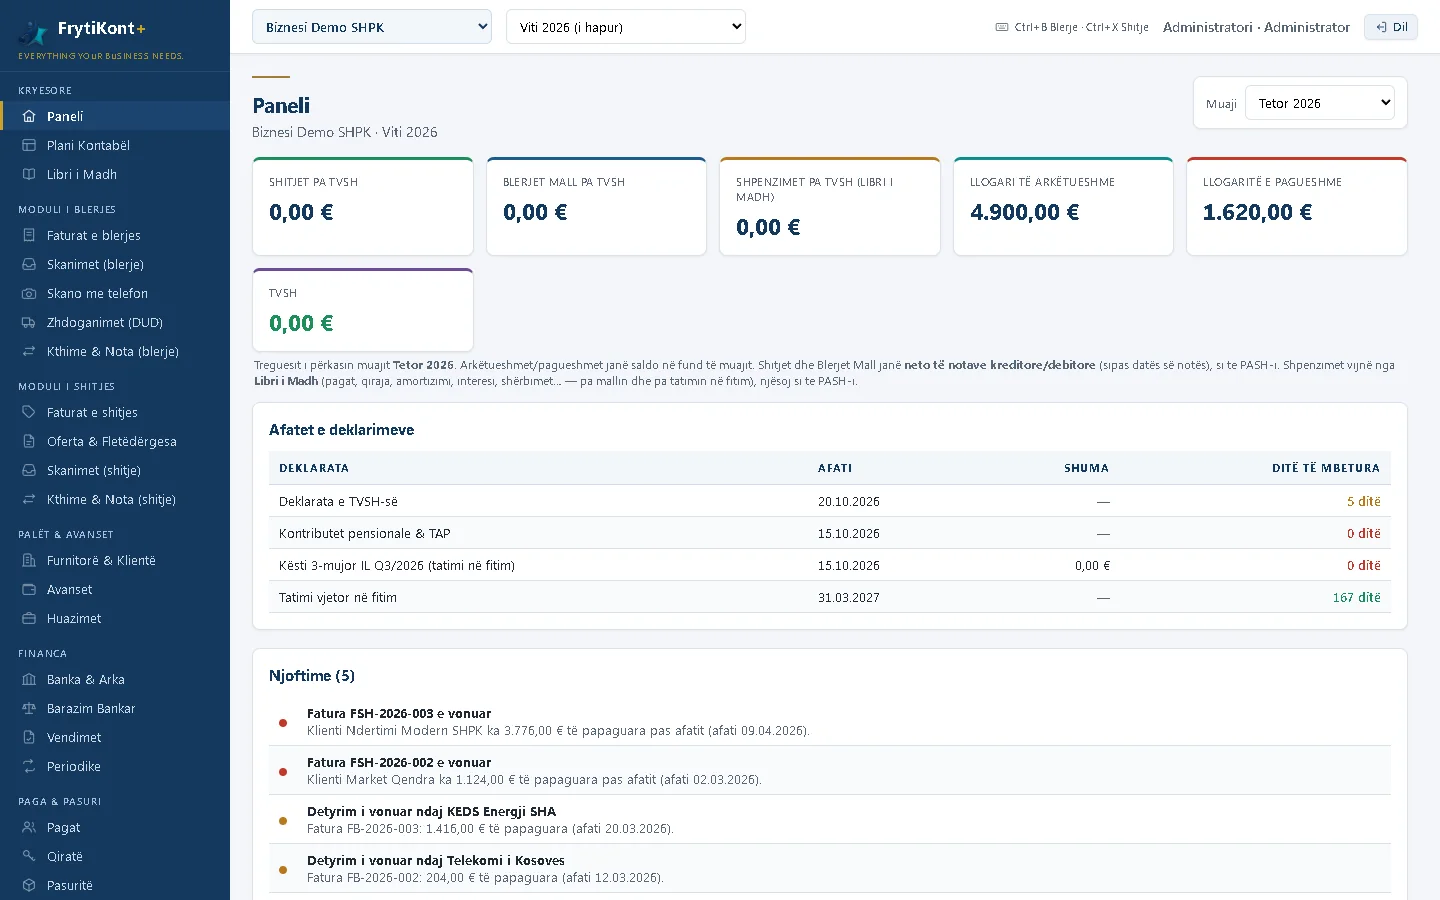Click the Barazim Bankar scales icon
The height and width of the screenshot is (900, 1440).
click(x=29, y=708)
